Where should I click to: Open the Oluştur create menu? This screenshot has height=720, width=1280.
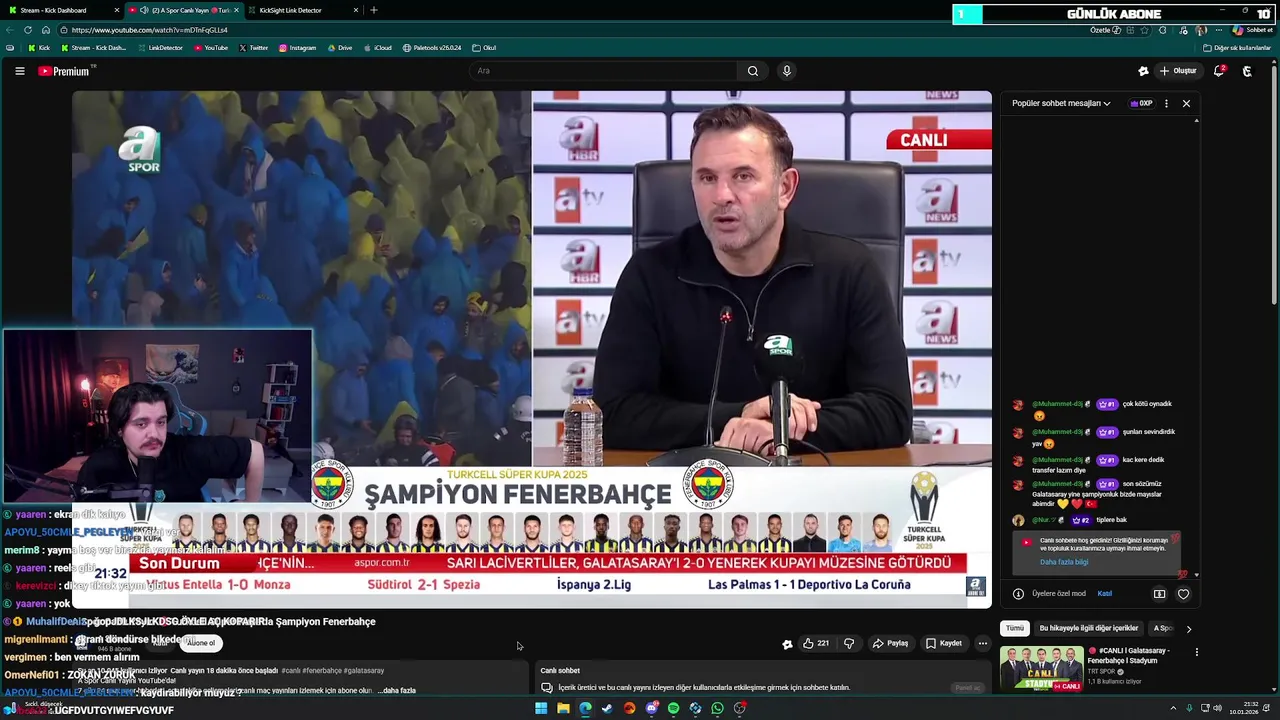[x=1178, y=71]
